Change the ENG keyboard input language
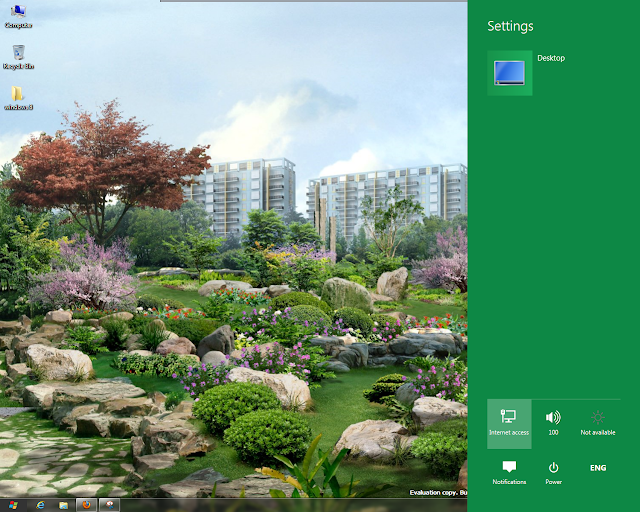Screen dimensions: 640x512 click(x=598, y=468)
